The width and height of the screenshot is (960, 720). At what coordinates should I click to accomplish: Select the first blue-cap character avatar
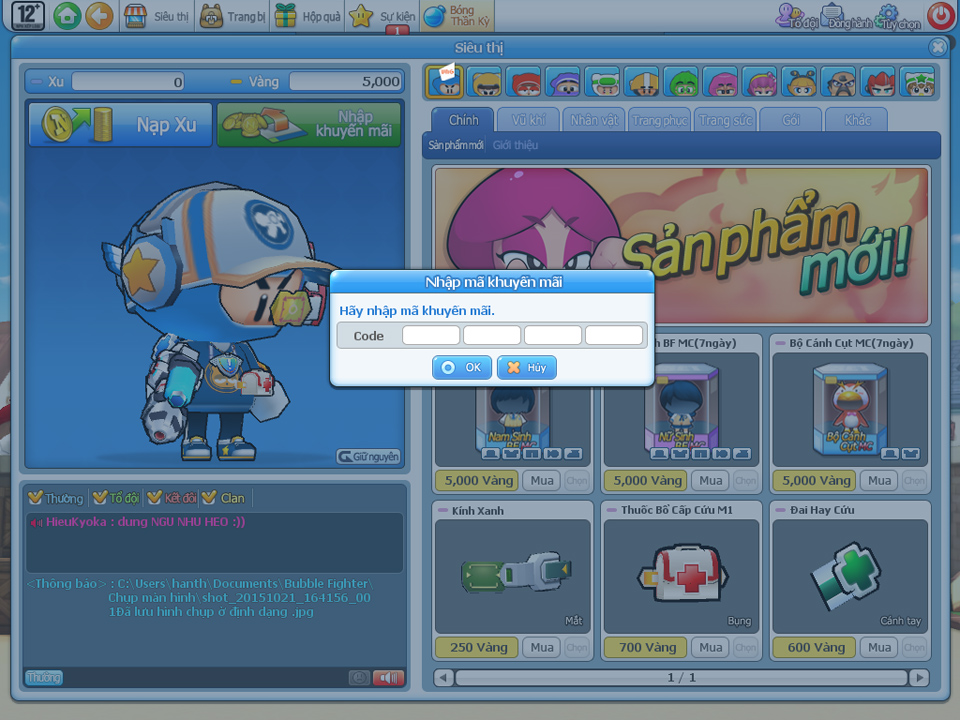pos(444,82)
